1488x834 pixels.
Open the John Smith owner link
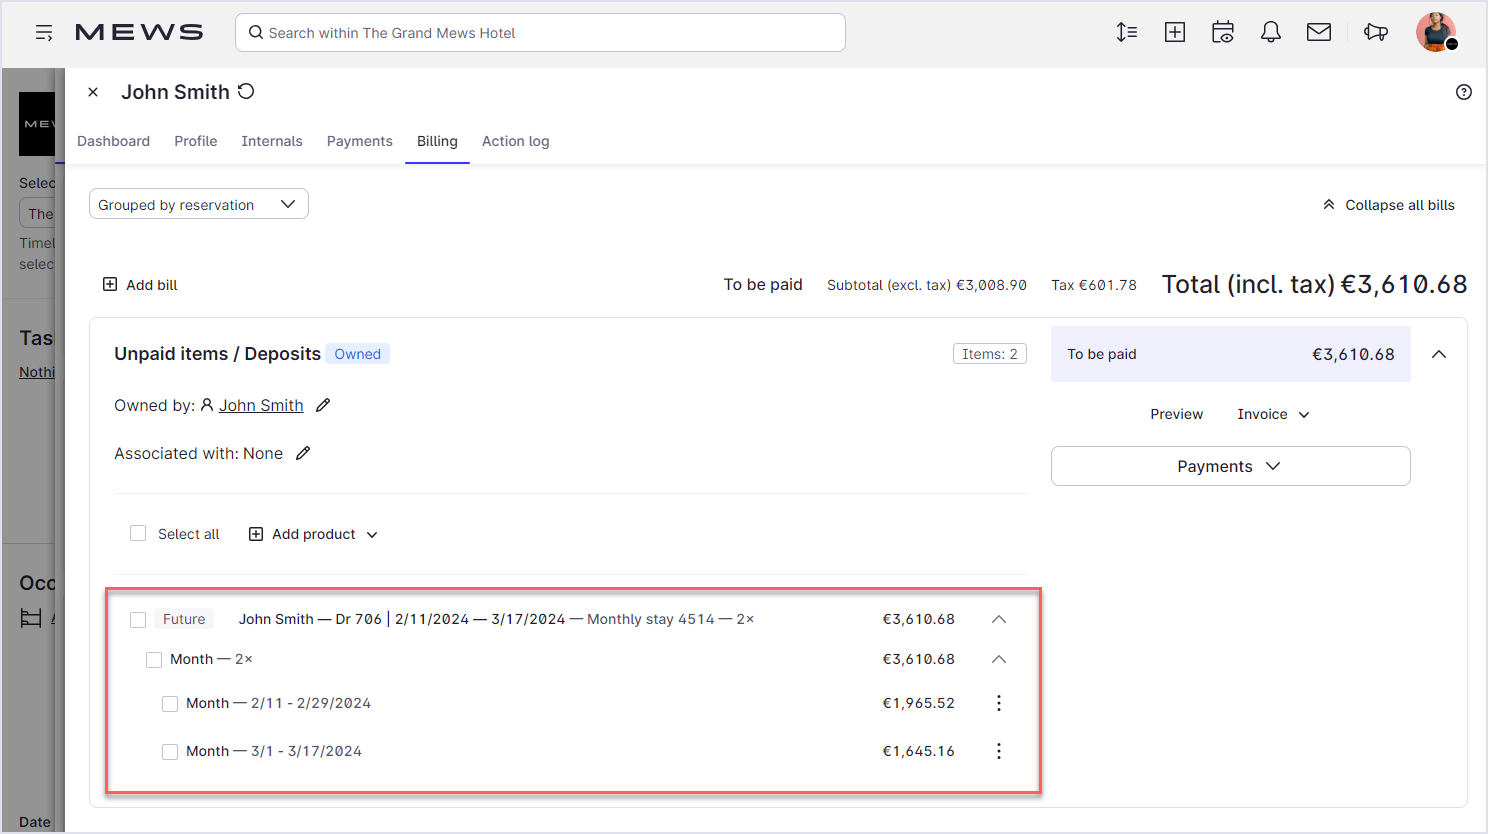coord(261,405)
